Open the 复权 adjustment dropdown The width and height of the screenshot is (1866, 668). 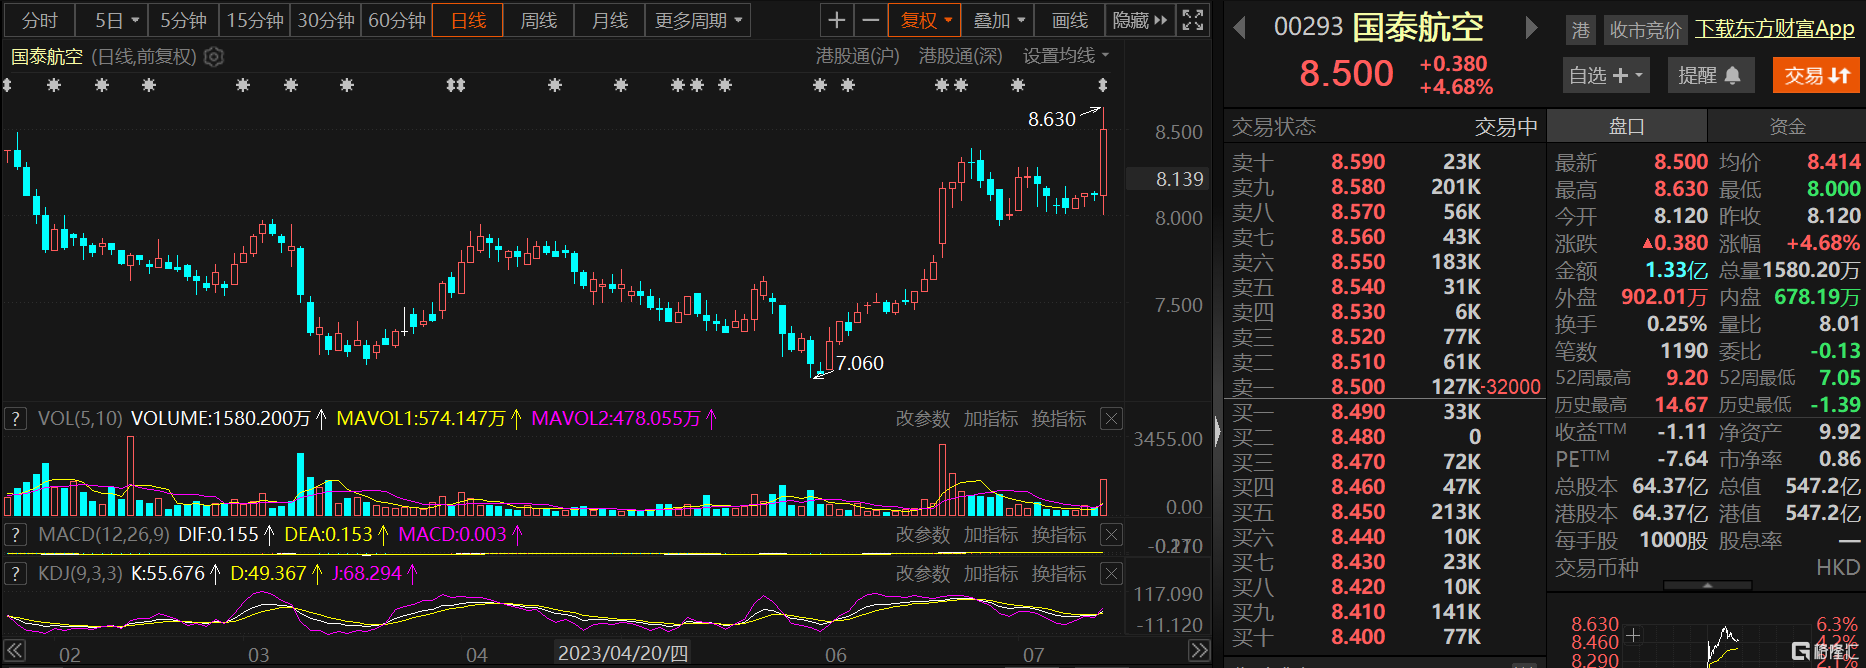tap(925, 20)
